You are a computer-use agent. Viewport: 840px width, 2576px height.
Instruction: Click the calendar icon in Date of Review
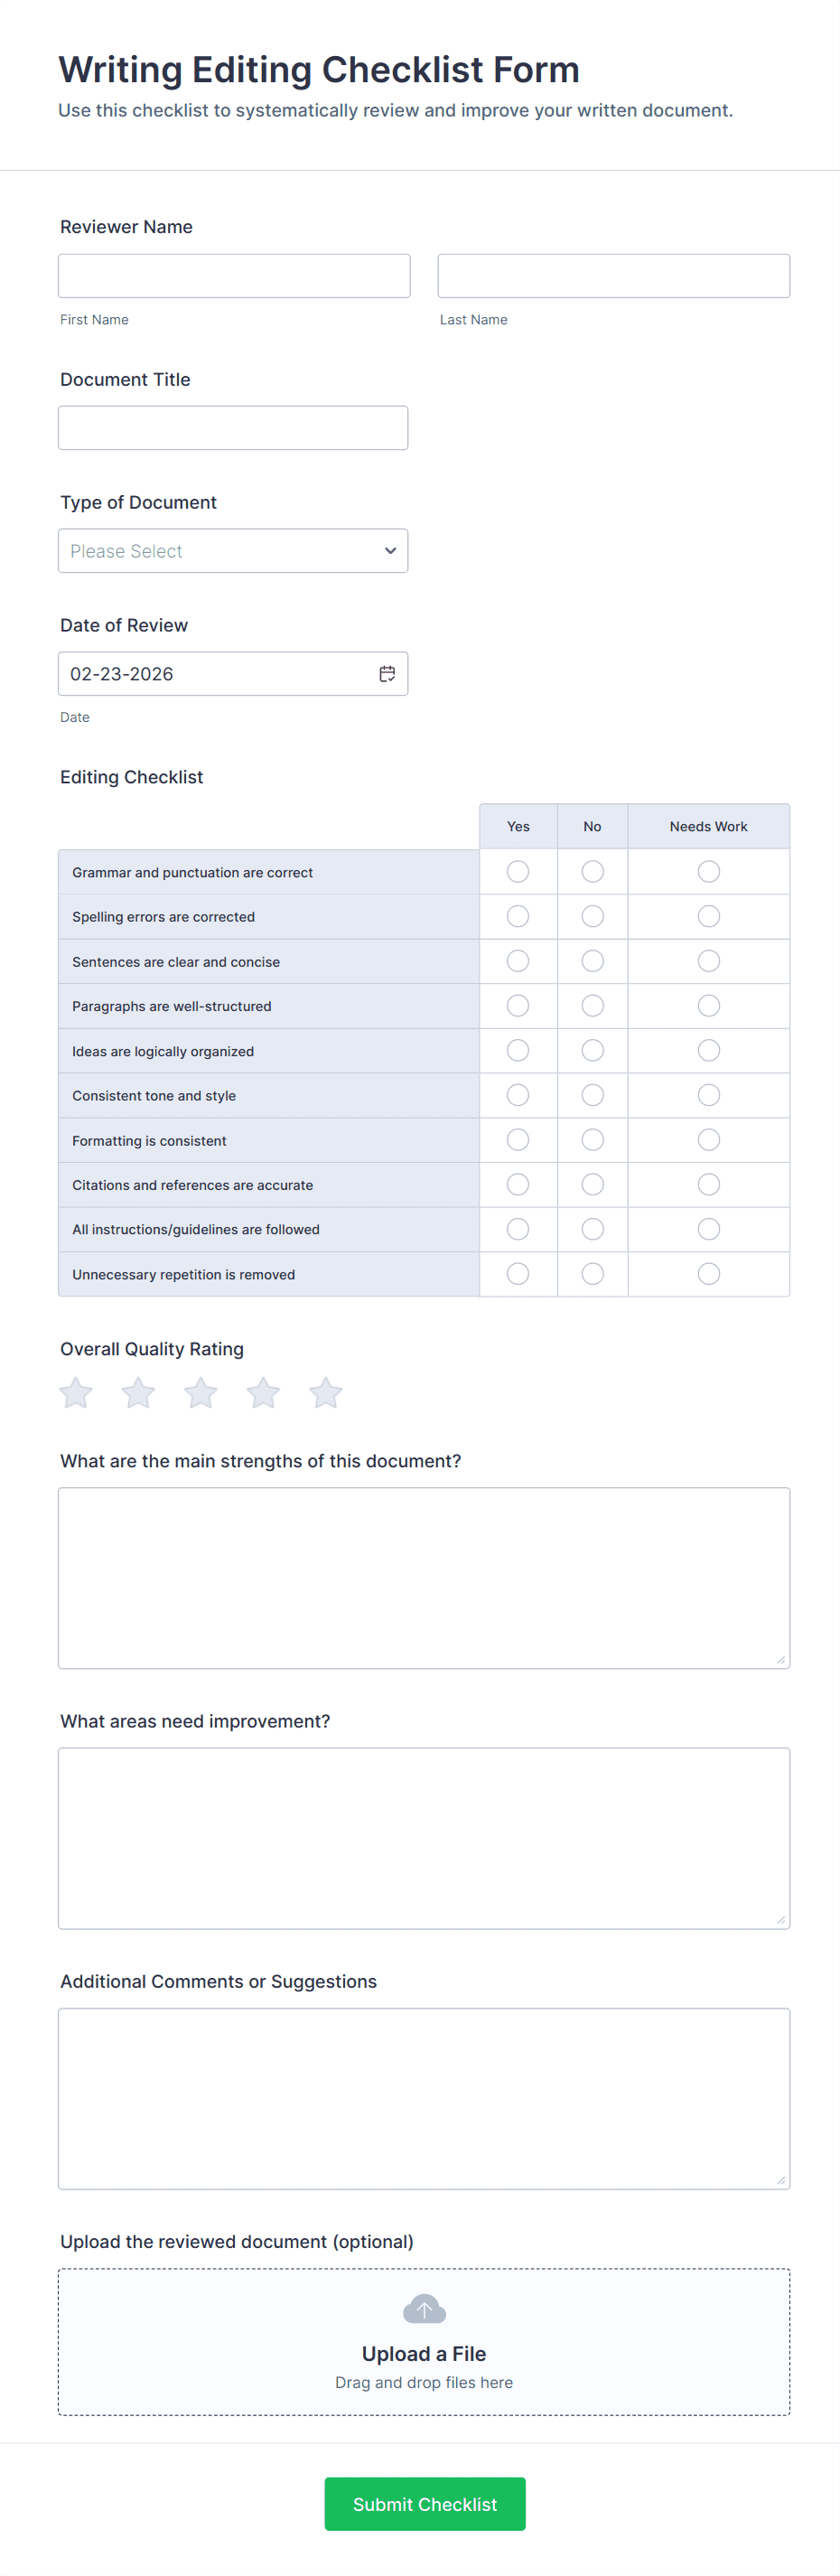pos(387,674)
